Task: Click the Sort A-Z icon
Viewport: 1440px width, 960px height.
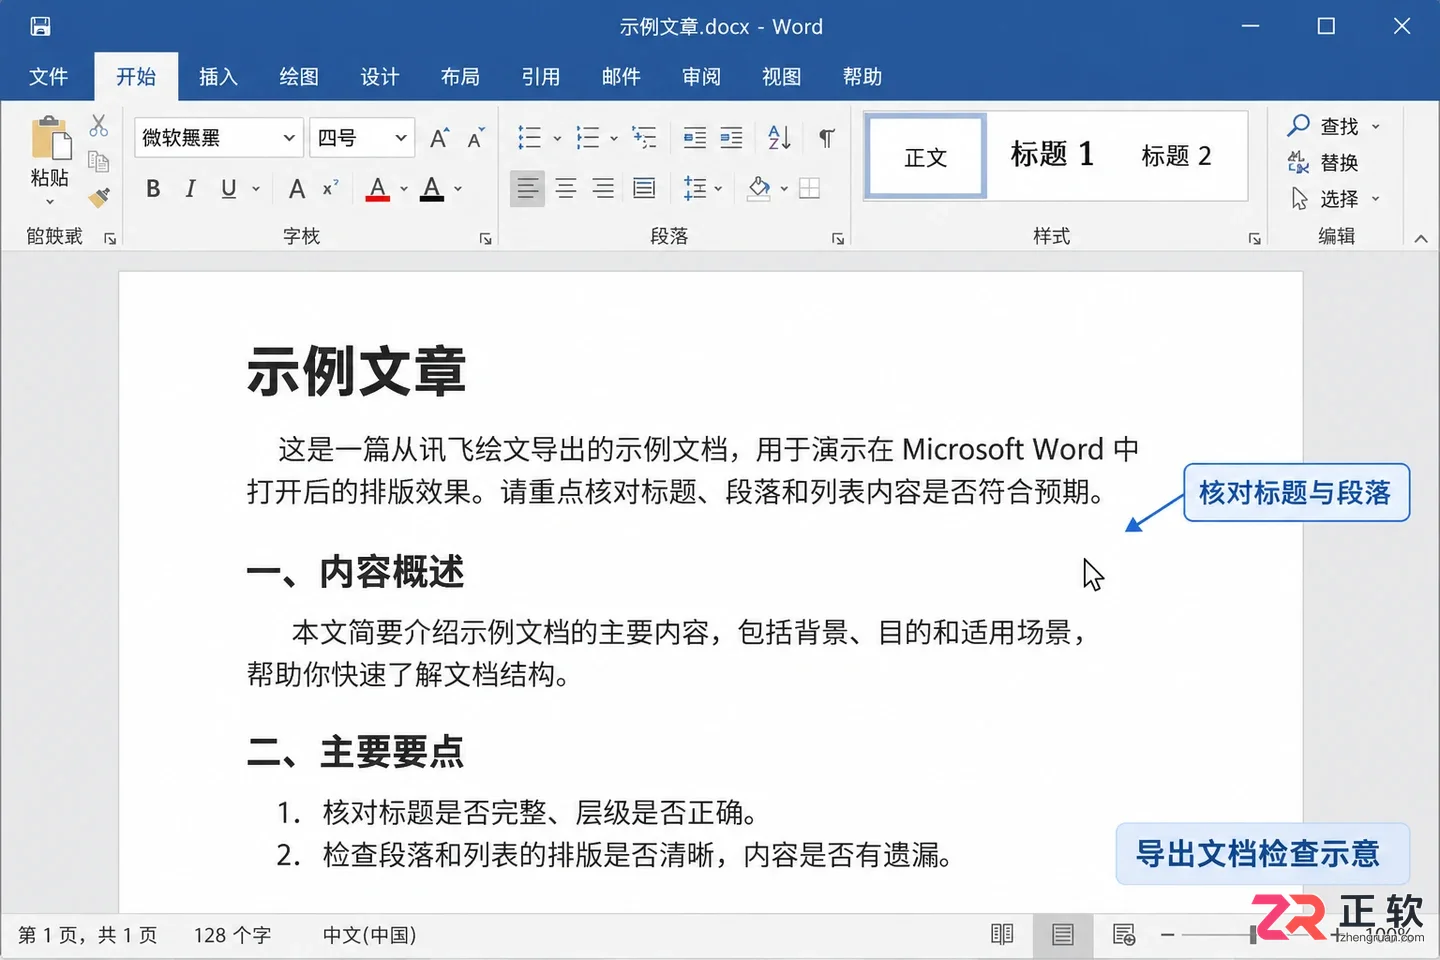Action: coord(779,138)
